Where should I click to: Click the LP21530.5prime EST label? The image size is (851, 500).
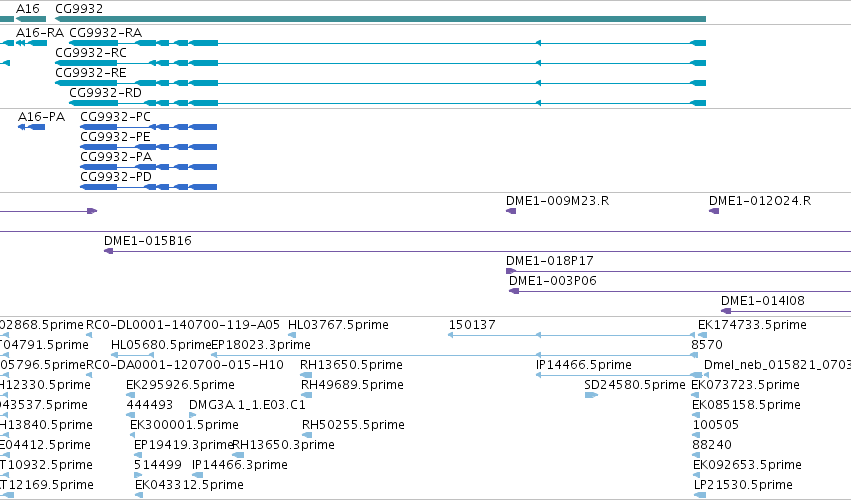[743, 485]
